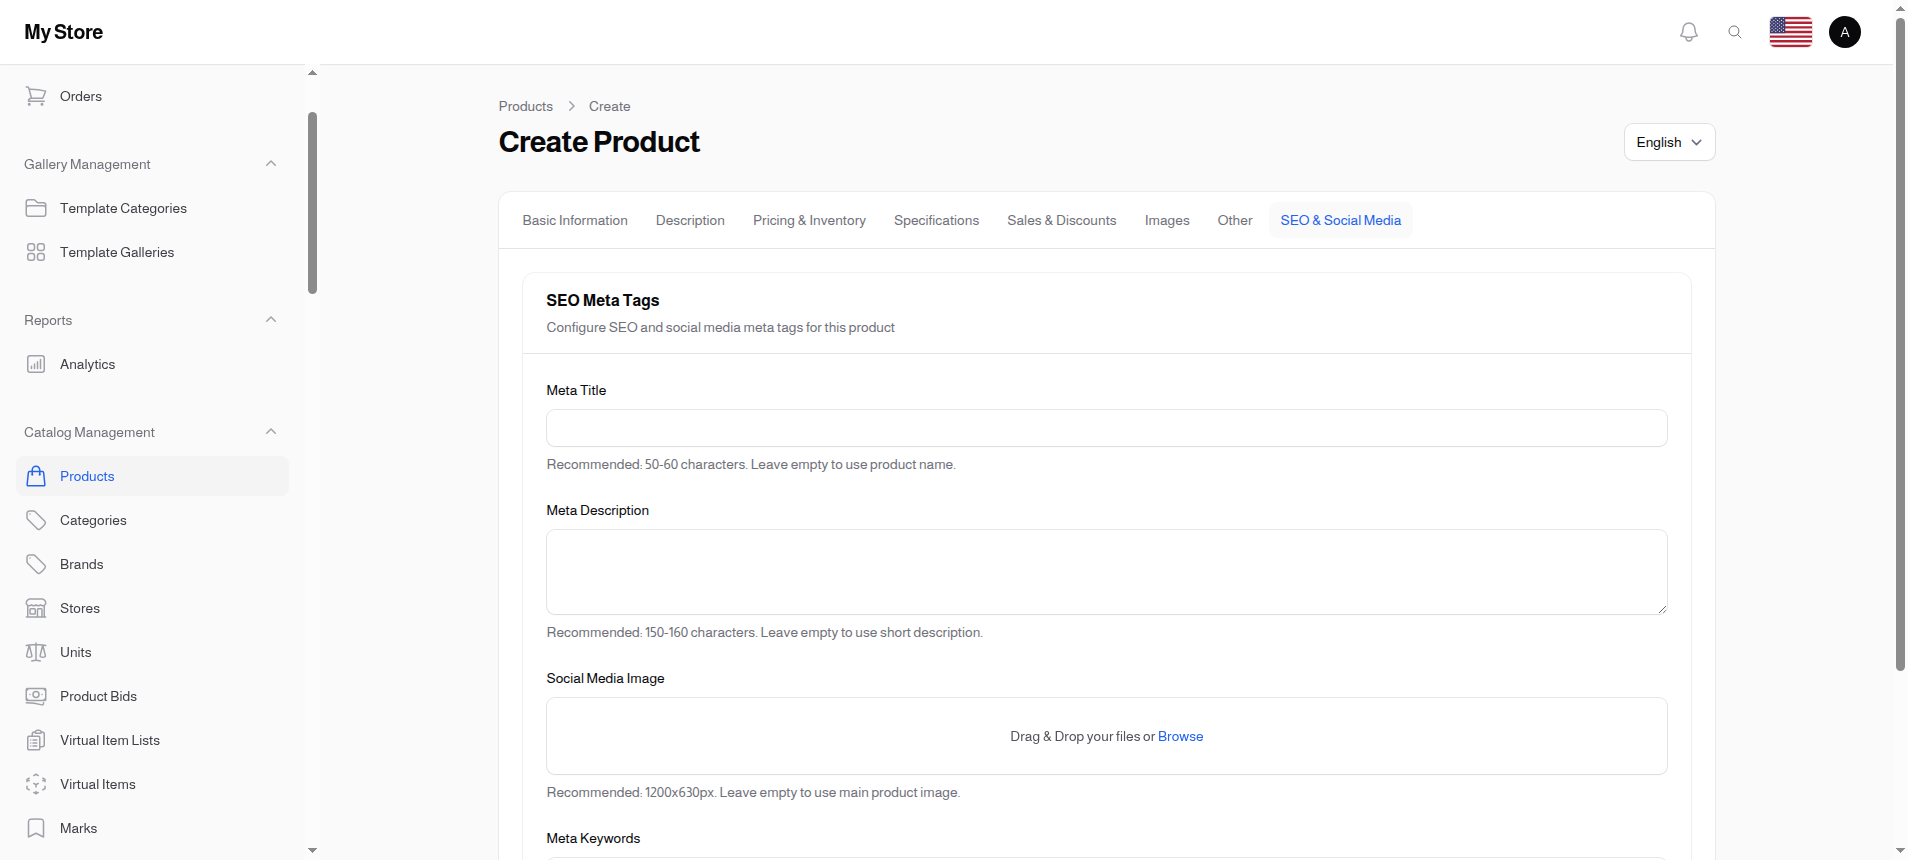Screen dimensions: 1908x860
Task: Click the Browse link to upload image
Action: coord(1180,736)
